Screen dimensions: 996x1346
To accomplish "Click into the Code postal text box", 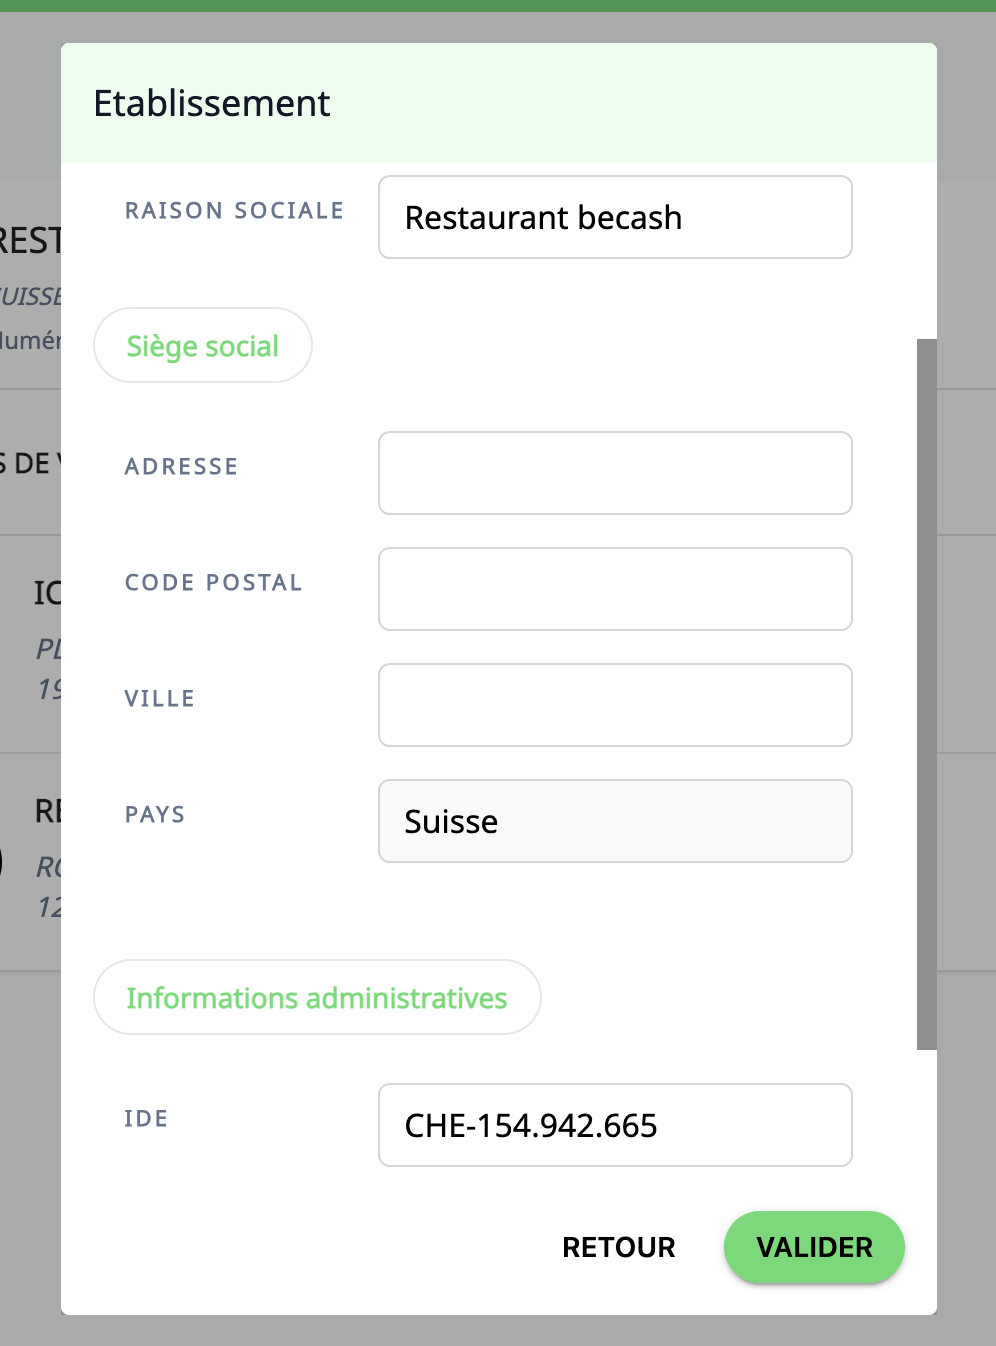I will pyautogui.click(x=614, y=589).
